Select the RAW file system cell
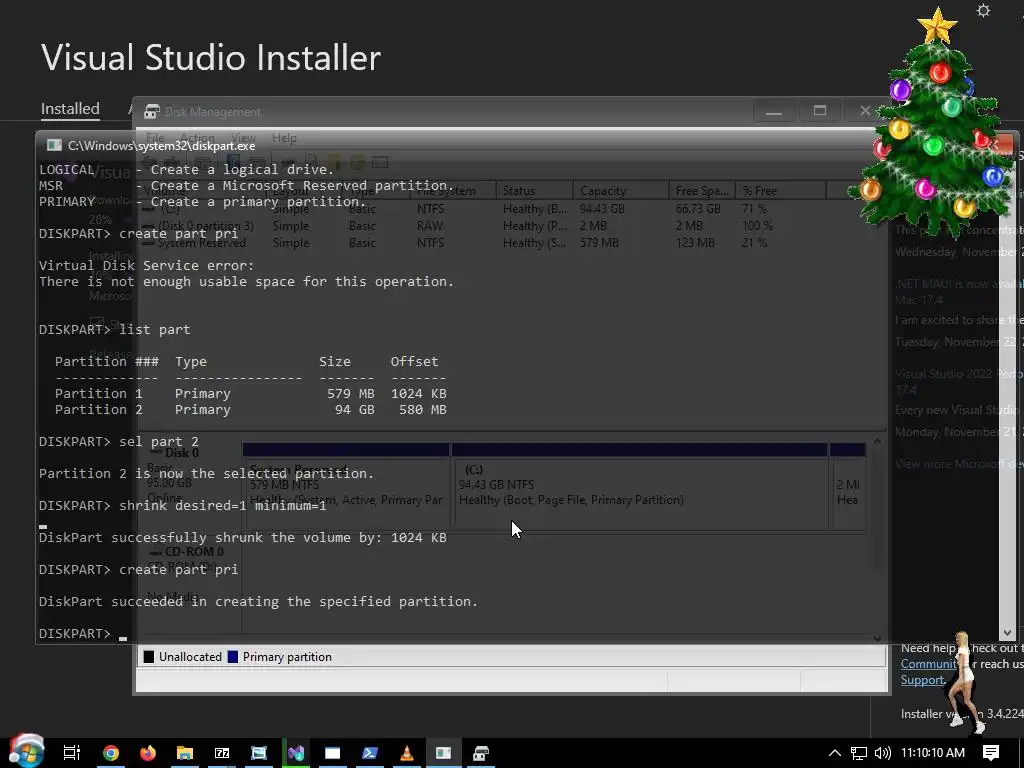 click(430, 226)
